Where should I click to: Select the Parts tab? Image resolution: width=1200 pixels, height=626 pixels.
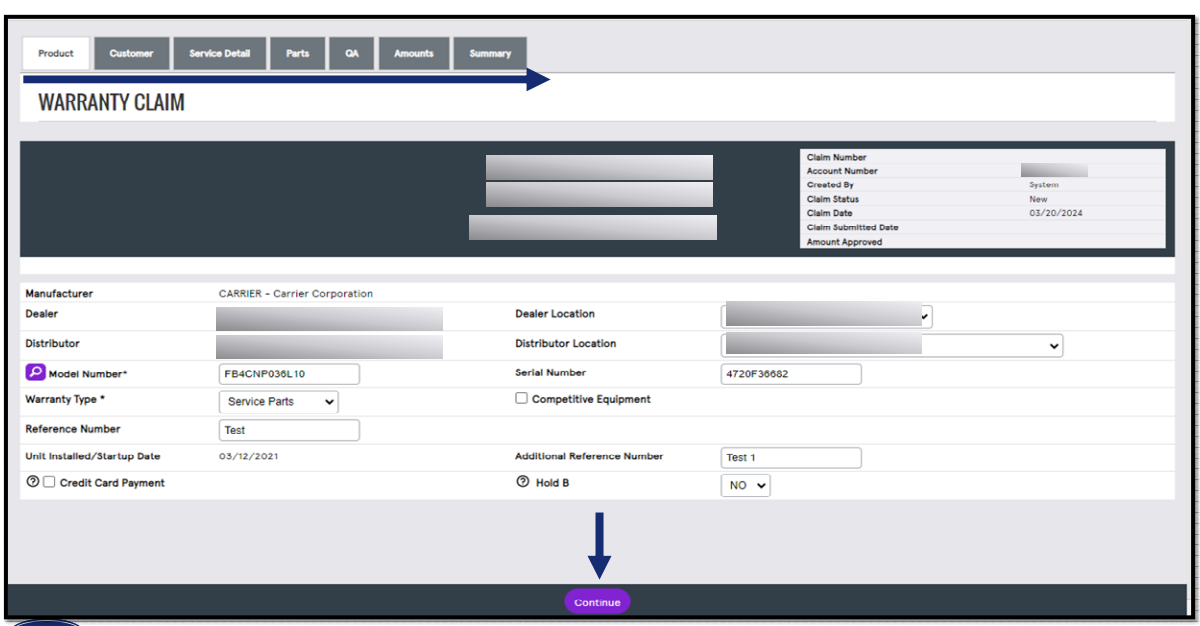(297, 52)
